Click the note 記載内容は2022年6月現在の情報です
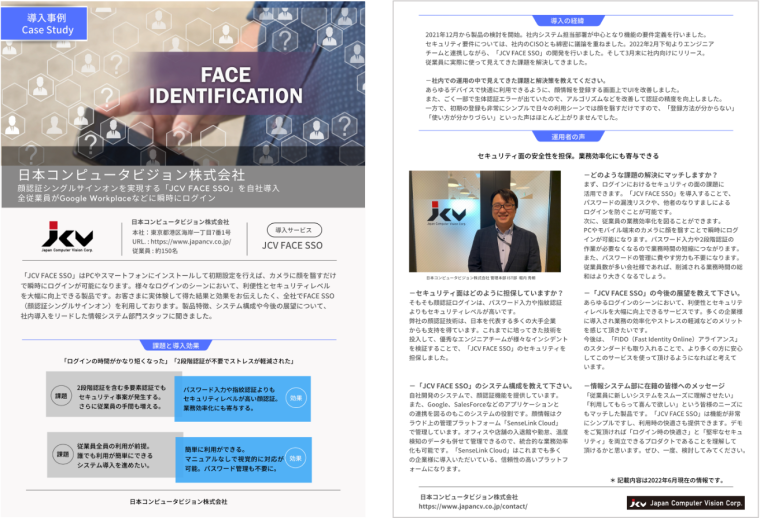This screenshot has width=760, height=518. point(667,480)
